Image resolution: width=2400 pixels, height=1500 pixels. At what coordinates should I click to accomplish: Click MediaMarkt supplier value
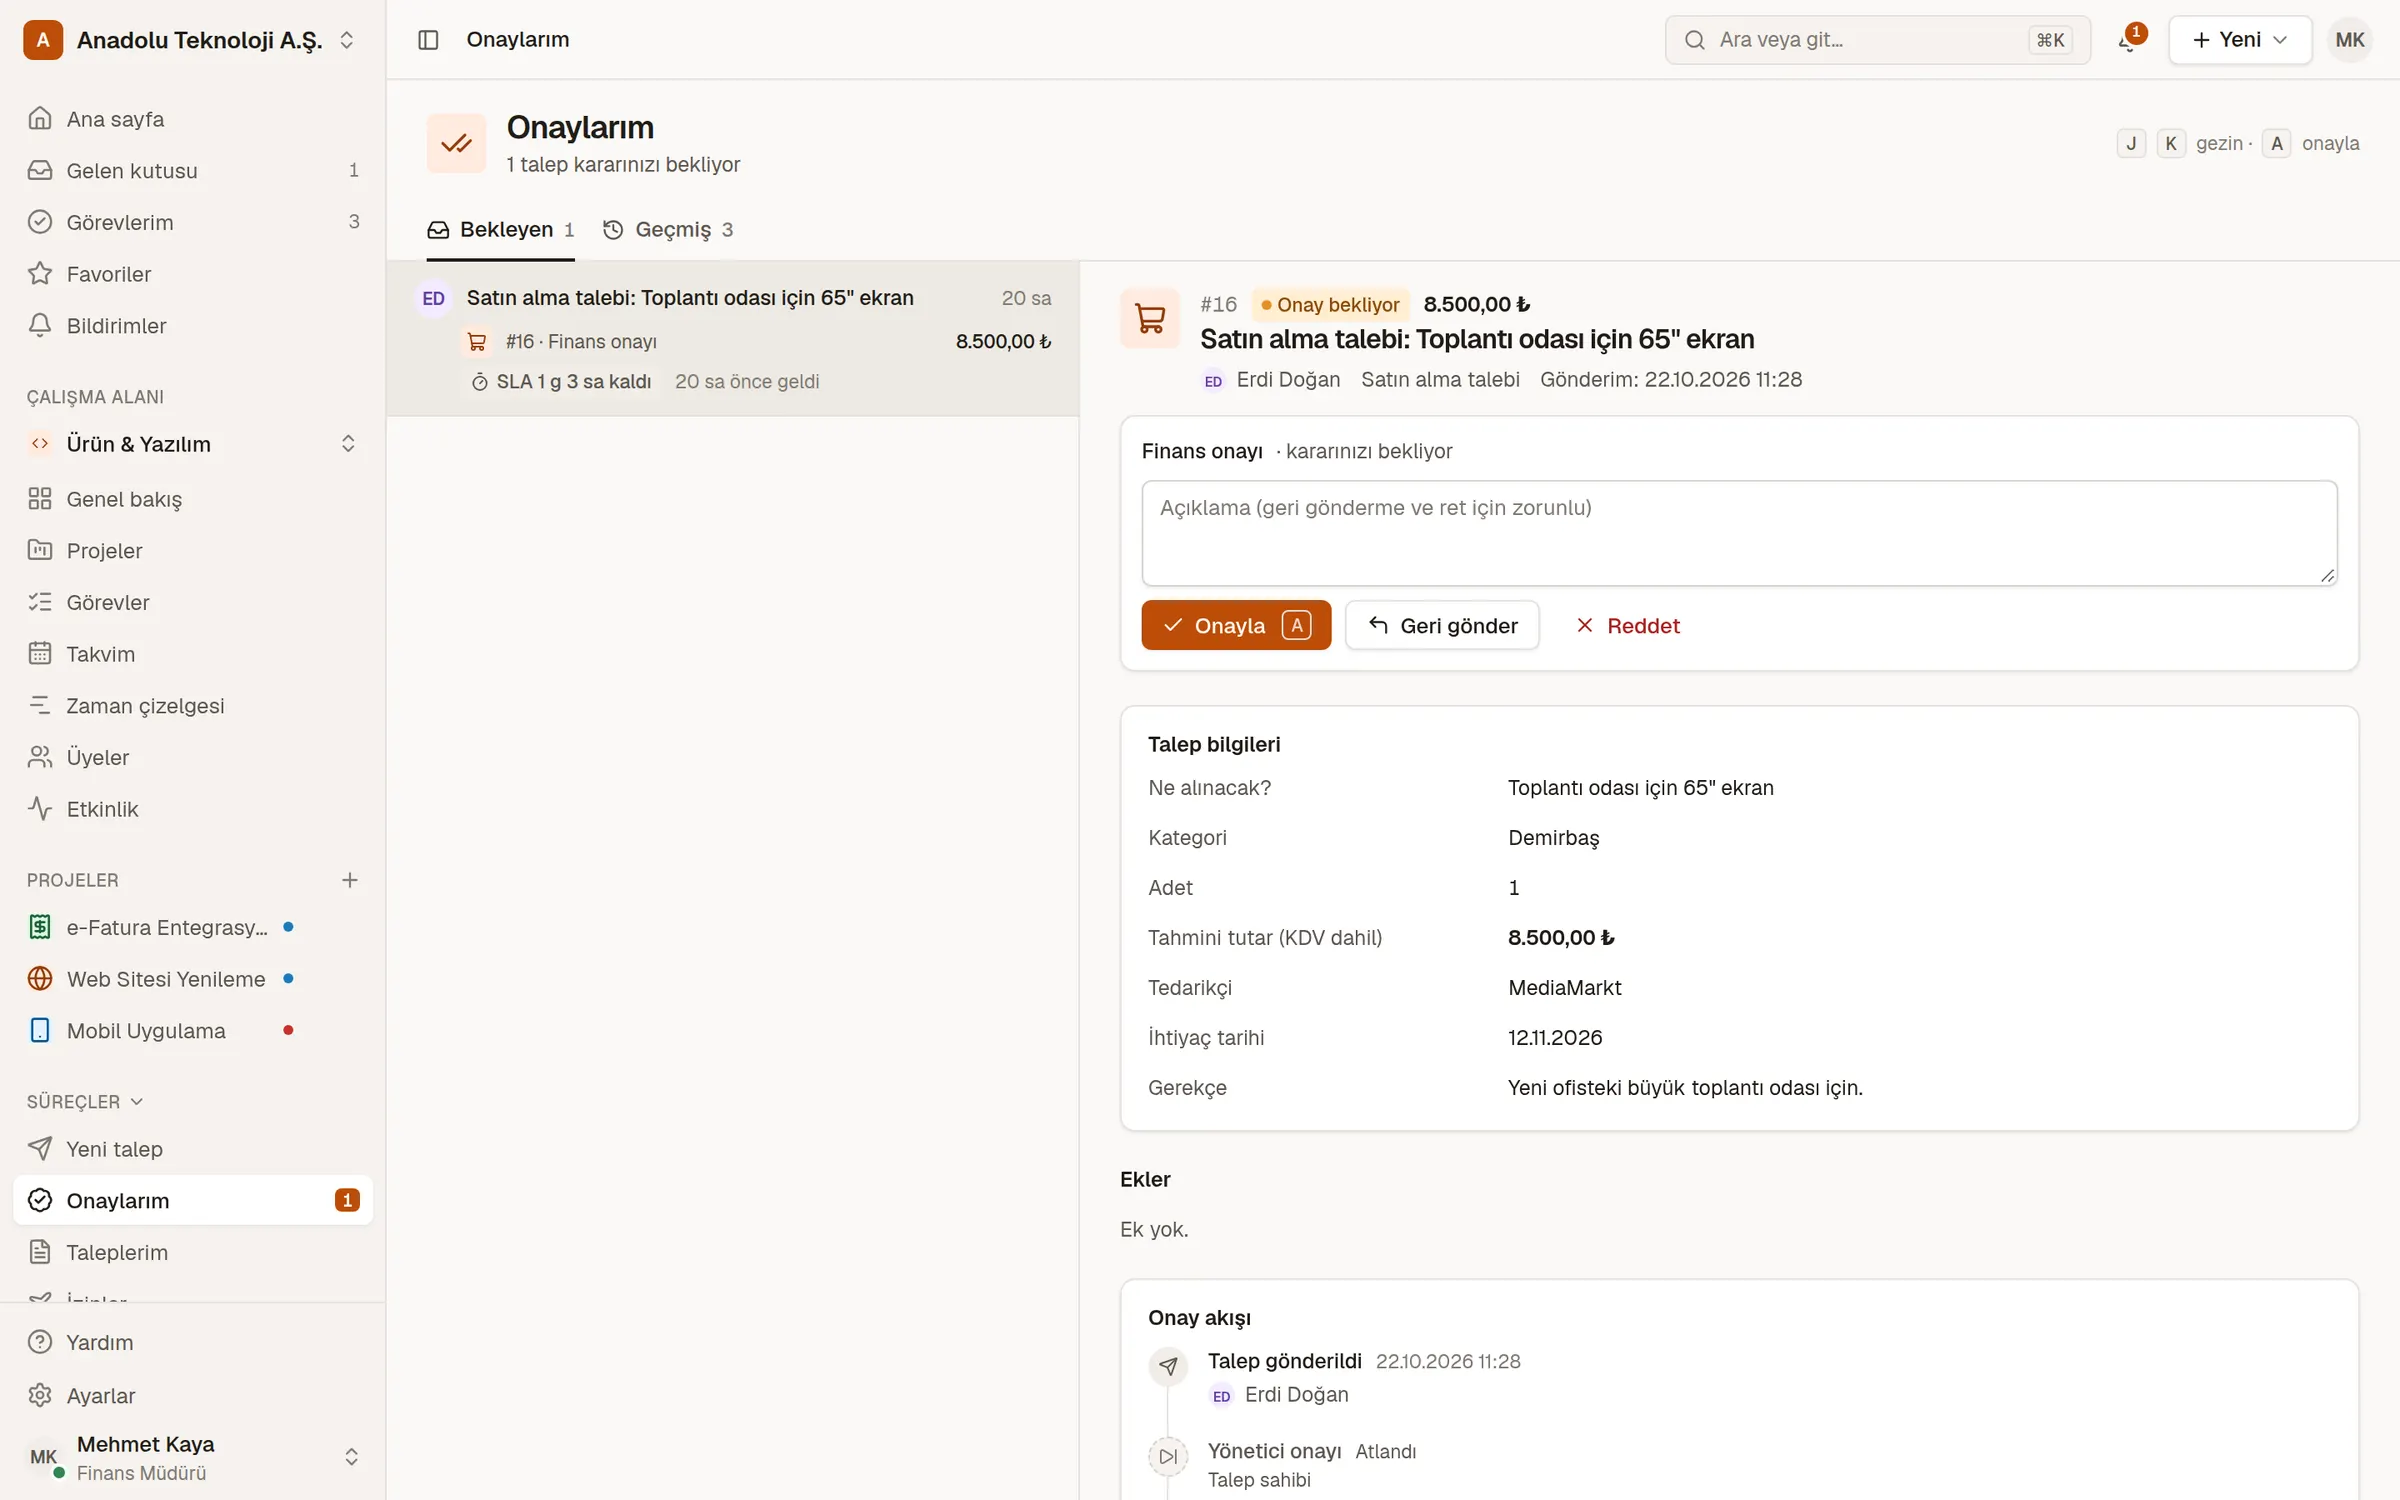[1564, 988]
